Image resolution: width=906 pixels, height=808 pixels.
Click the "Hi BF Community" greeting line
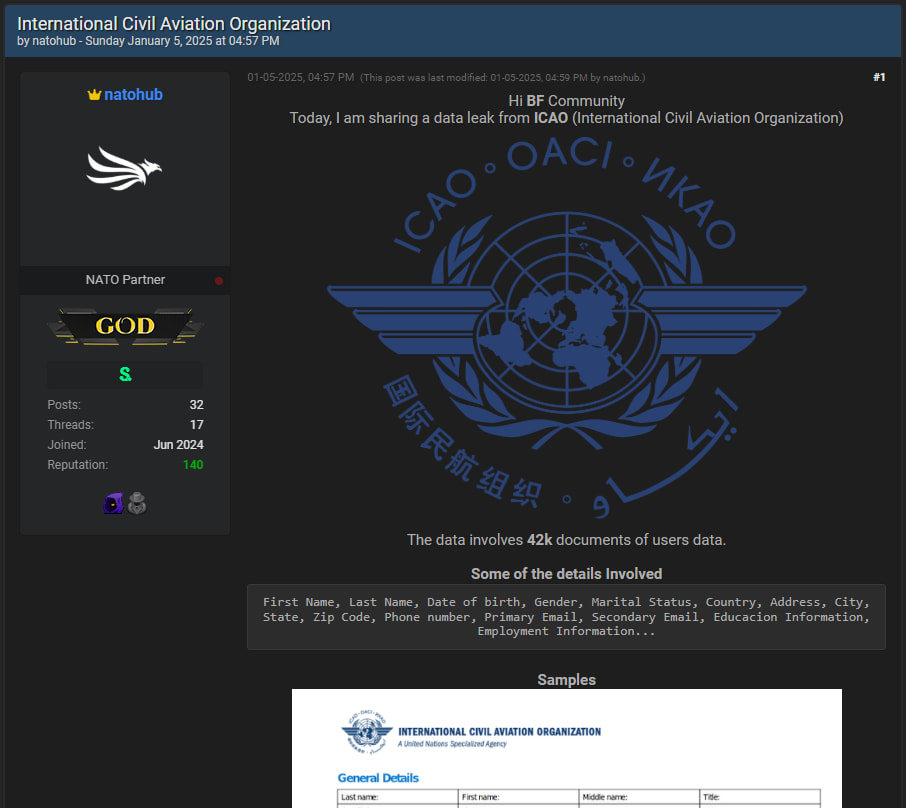point(566,101)
